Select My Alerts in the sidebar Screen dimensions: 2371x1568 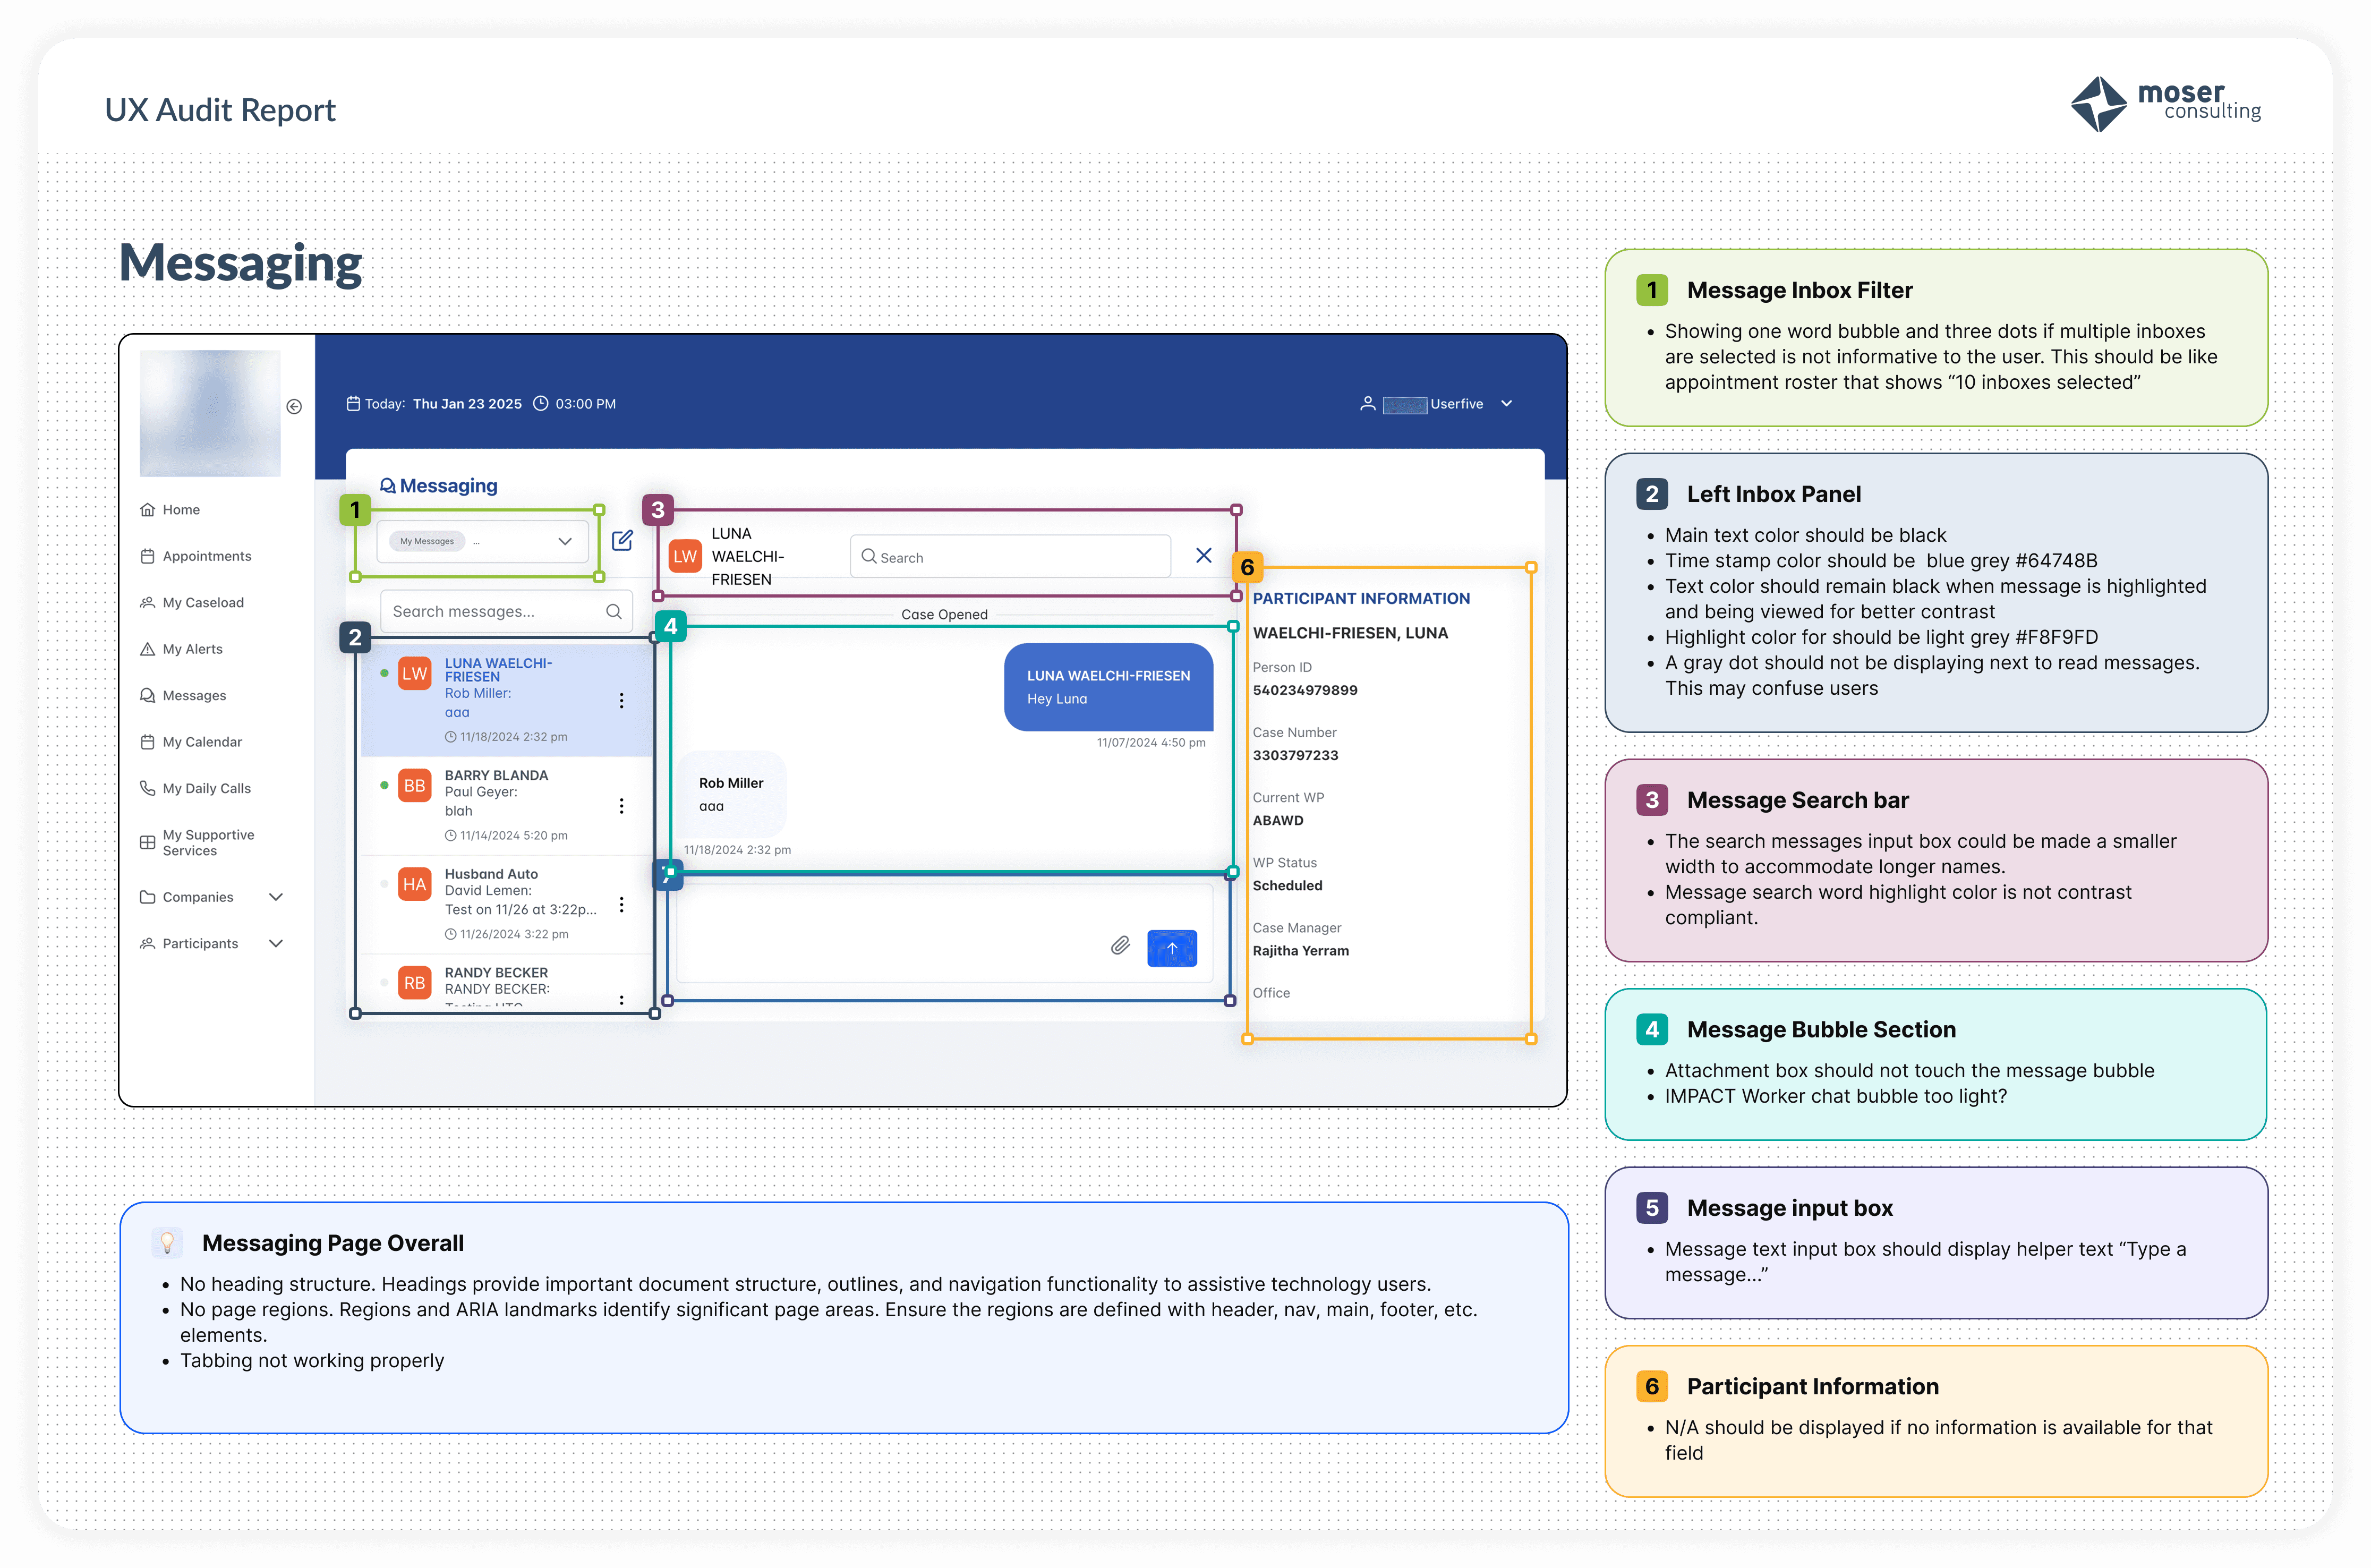point(192,649)
